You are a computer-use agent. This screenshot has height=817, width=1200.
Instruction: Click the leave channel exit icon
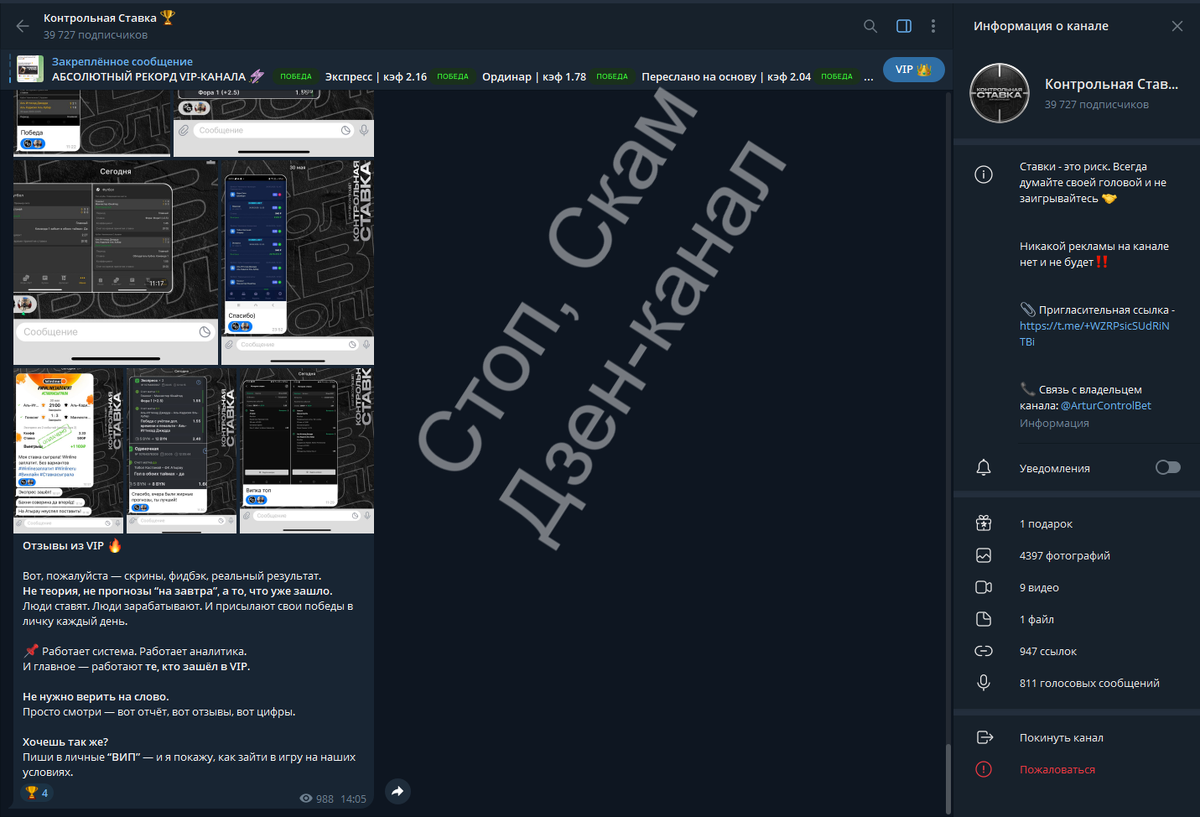(984, 738)
